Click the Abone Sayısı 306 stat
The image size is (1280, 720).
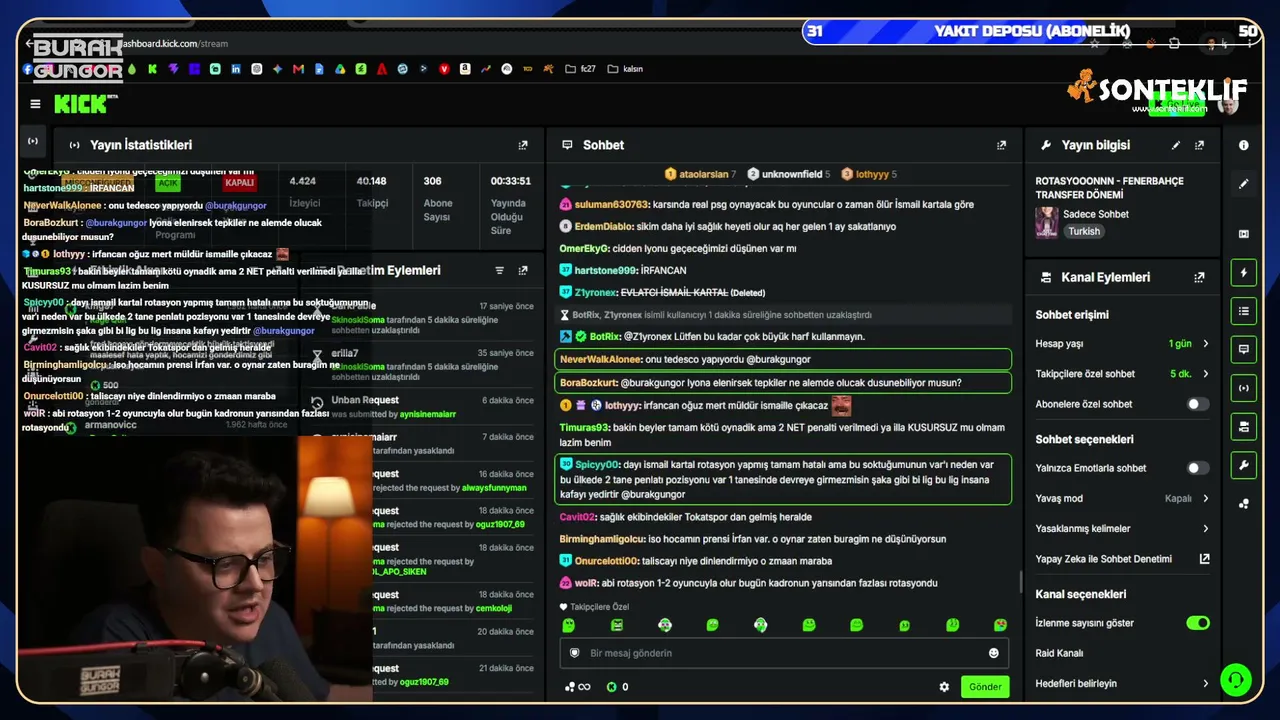pos(438,200)
